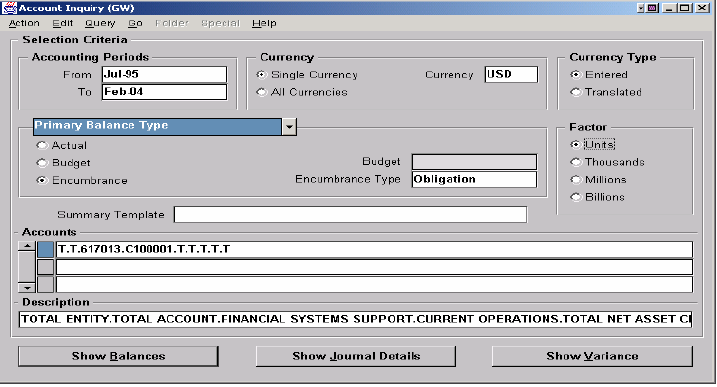The width and height of the screenshot is (717, 387).
Task: Click the Accounts scroll up arrow
Action: pyautogui.click(x=27, y=246)
